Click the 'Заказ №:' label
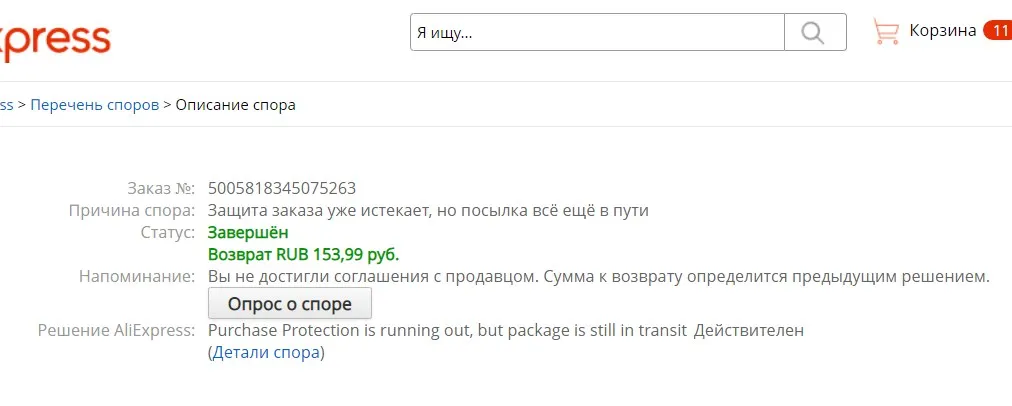This screenshot has height=406, width=1012. [x=161, y=188]
